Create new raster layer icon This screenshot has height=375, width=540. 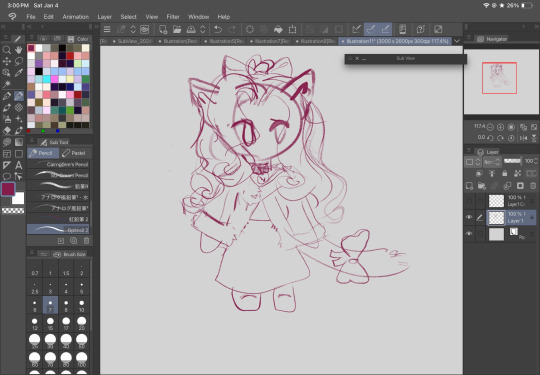coord(469,186)
